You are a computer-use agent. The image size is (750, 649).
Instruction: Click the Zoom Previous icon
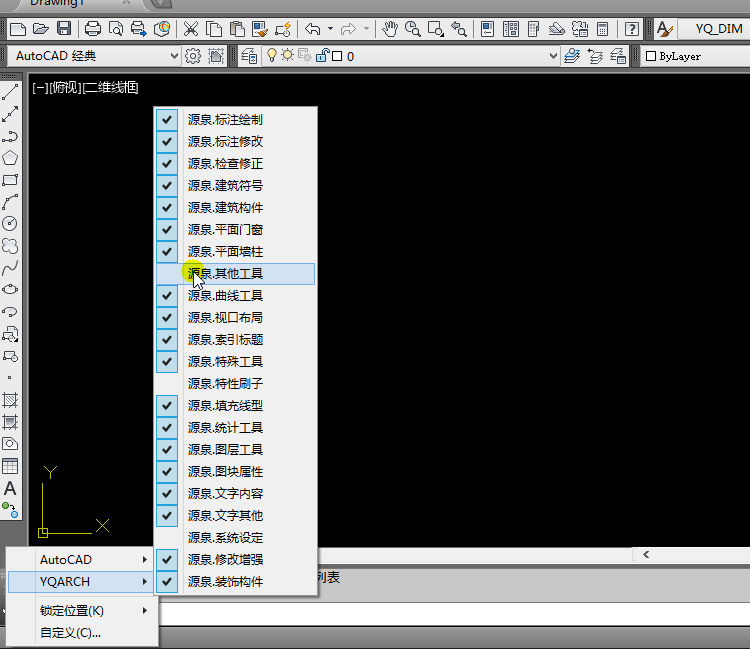point(459,29)
